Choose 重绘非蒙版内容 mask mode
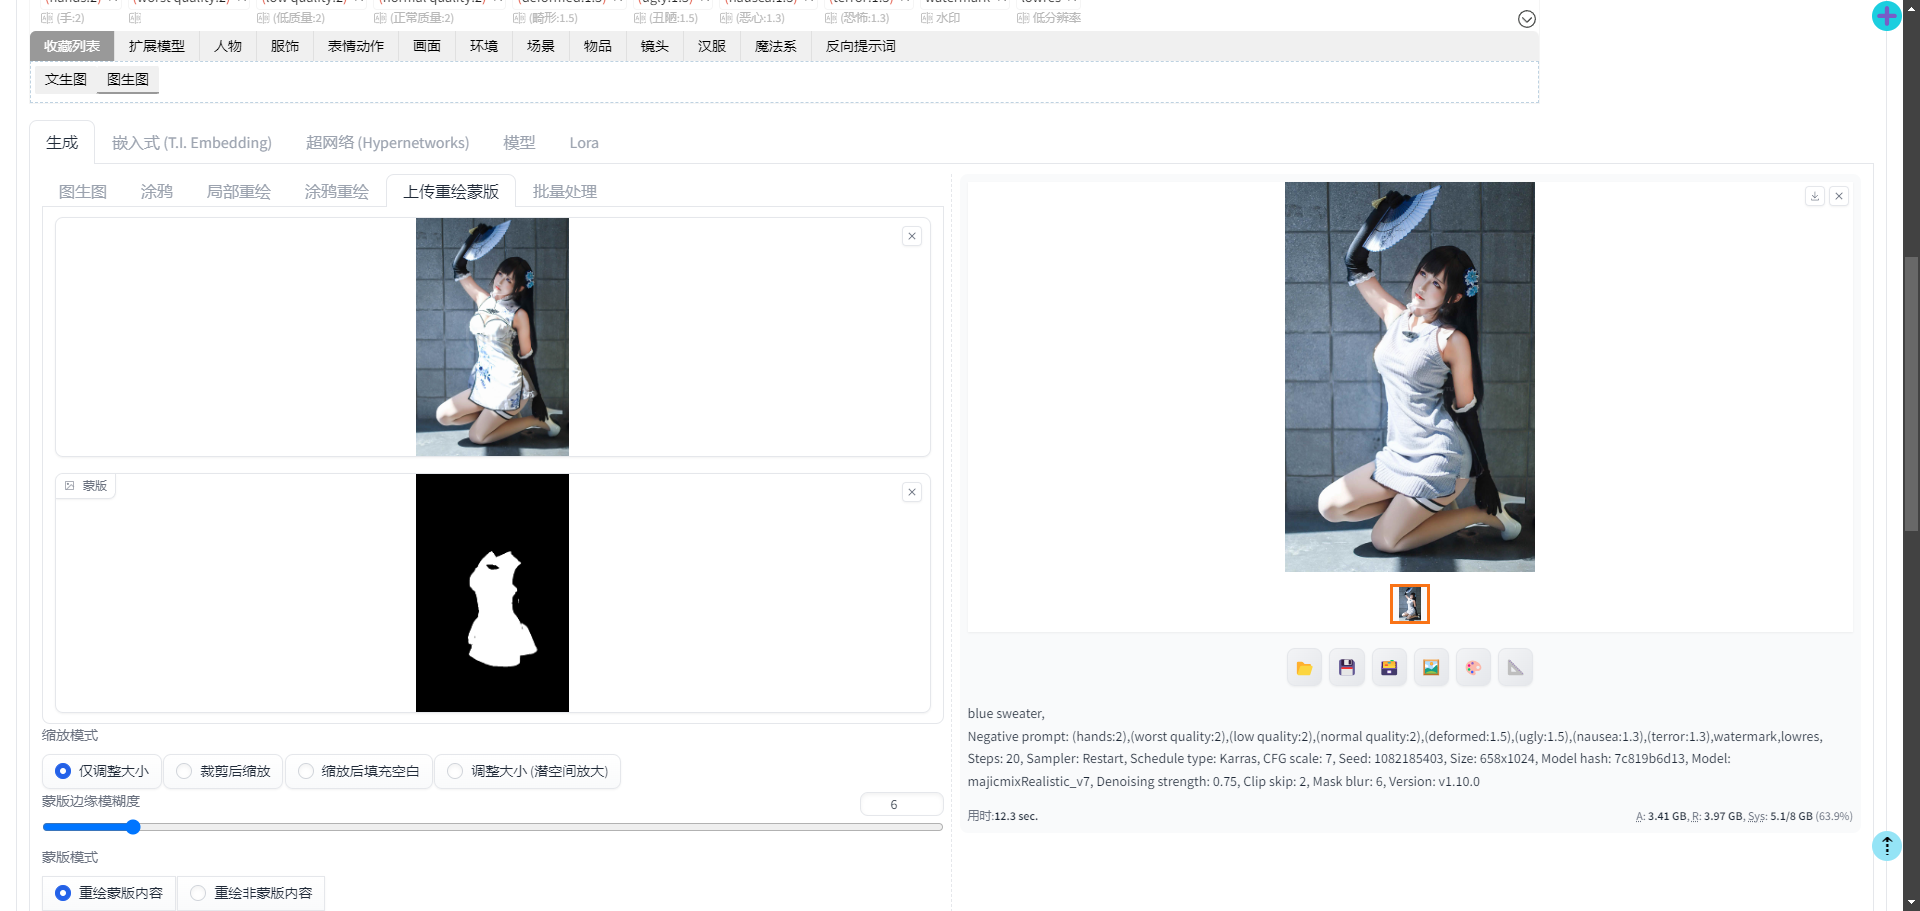The height and width of the screenshot is (911, 1920). click(251, 893)
